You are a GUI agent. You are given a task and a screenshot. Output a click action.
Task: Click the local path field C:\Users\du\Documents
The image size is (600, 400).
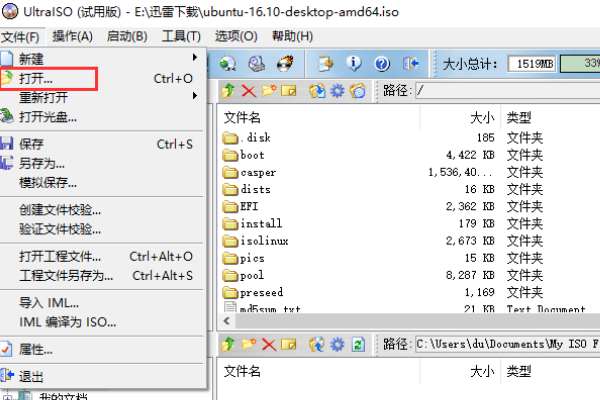coord(508,344)
